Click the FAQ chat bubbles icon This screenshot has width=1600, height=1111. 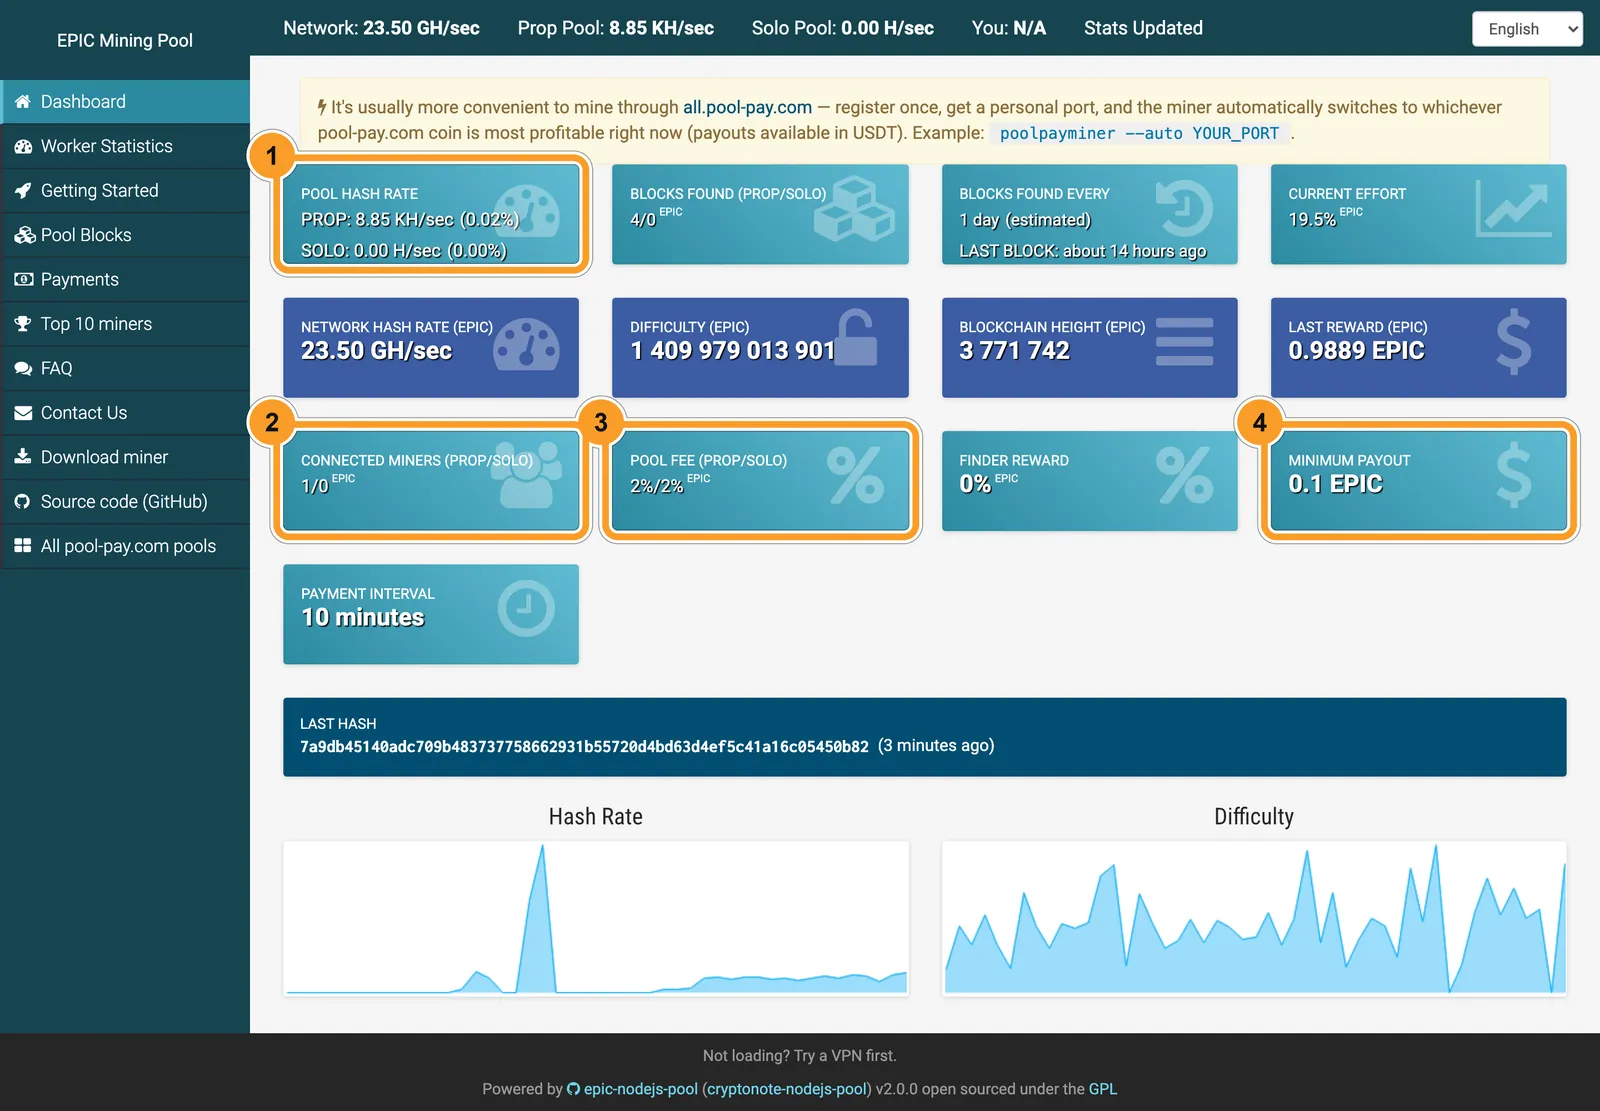pyautogui.click(x=23, y=369)
